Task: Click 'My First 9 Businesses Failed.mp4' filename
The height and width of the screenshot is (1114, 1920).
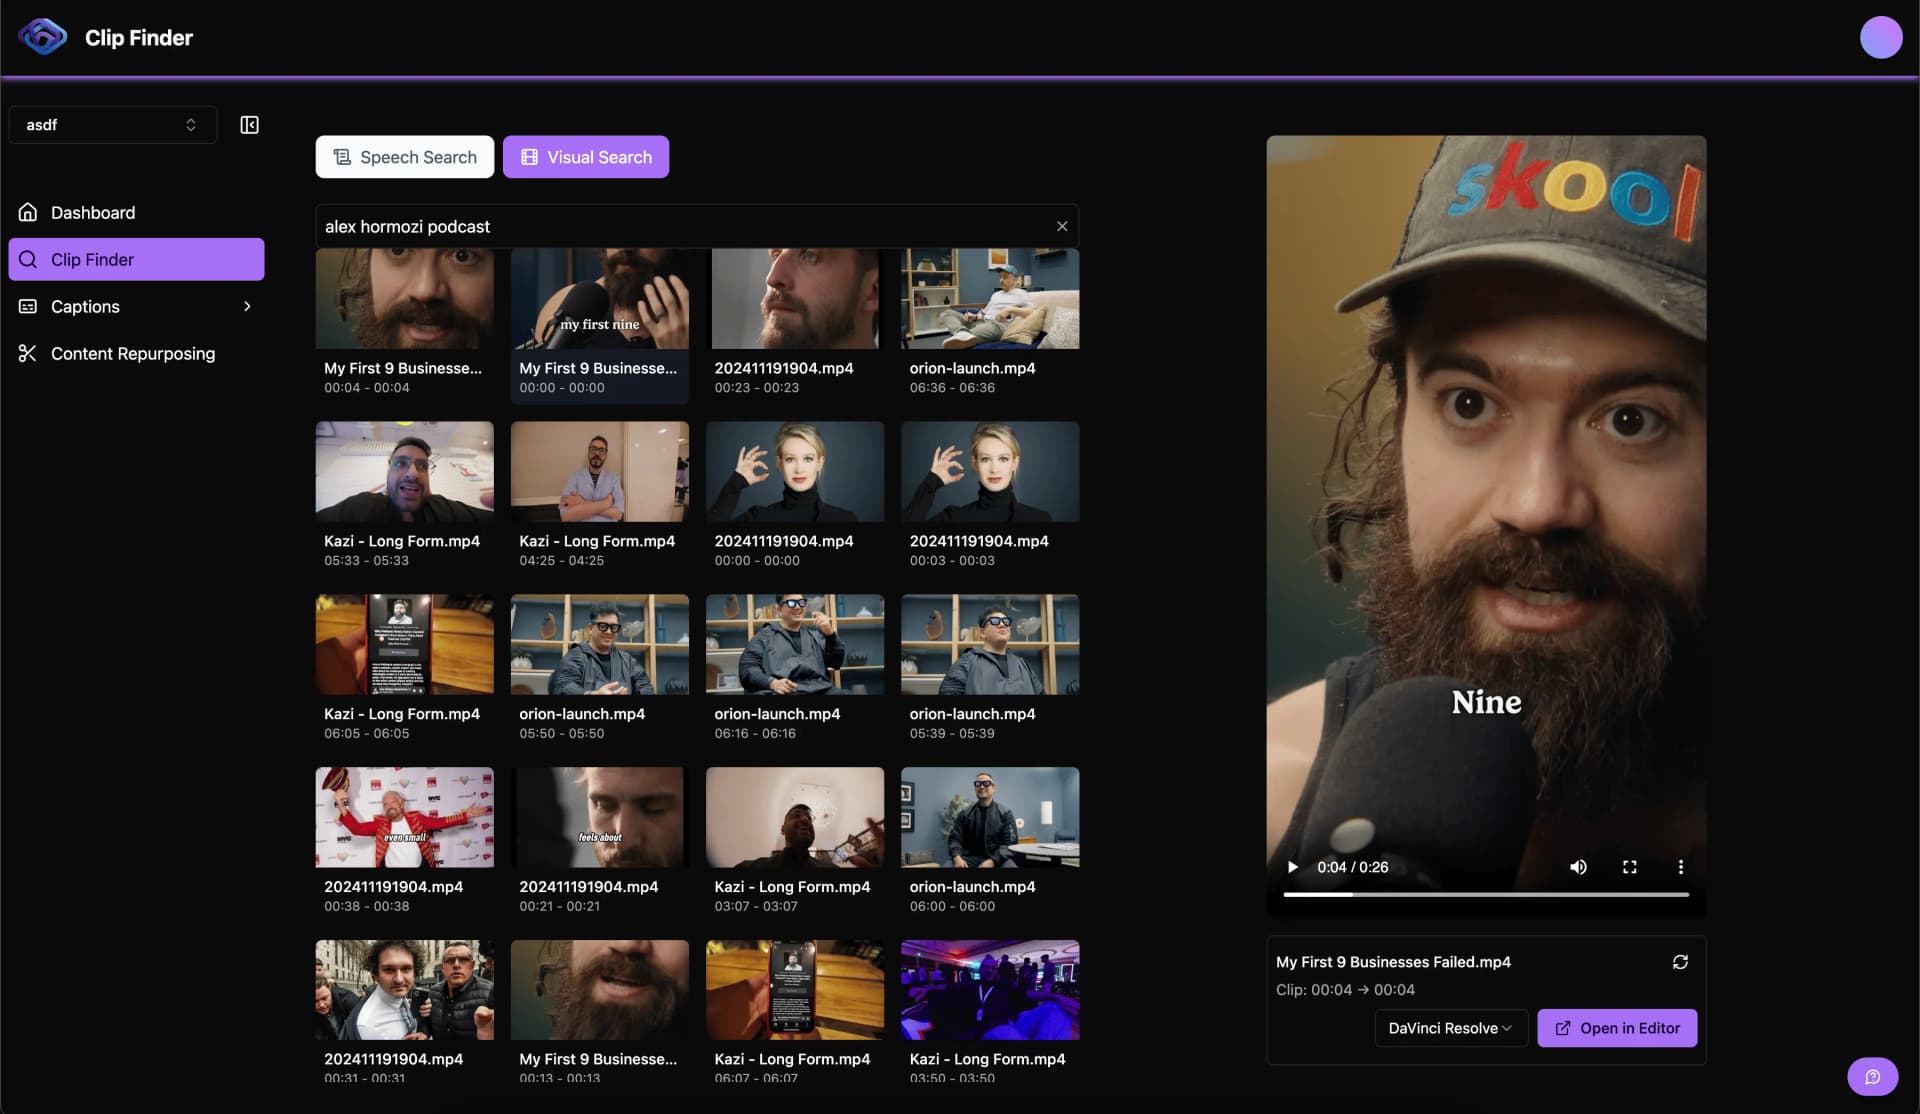Action: tap(1393, 961)
